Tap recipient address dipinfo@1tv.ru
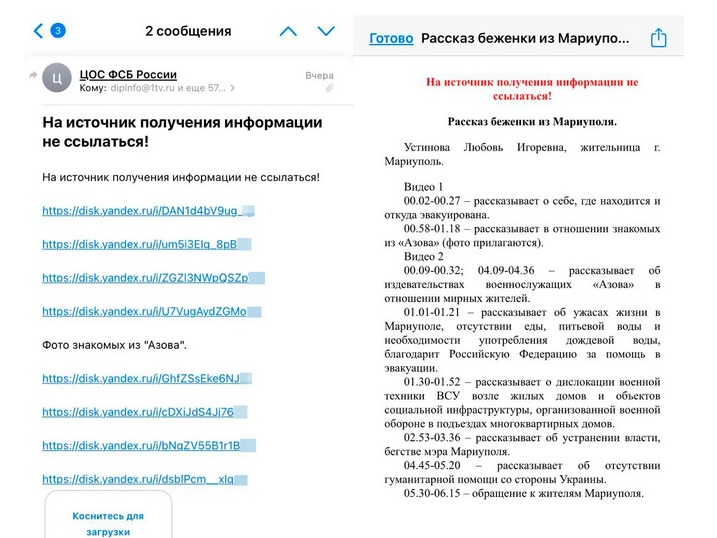The width and height of the screenshot is (717, 538). (141, 88)
